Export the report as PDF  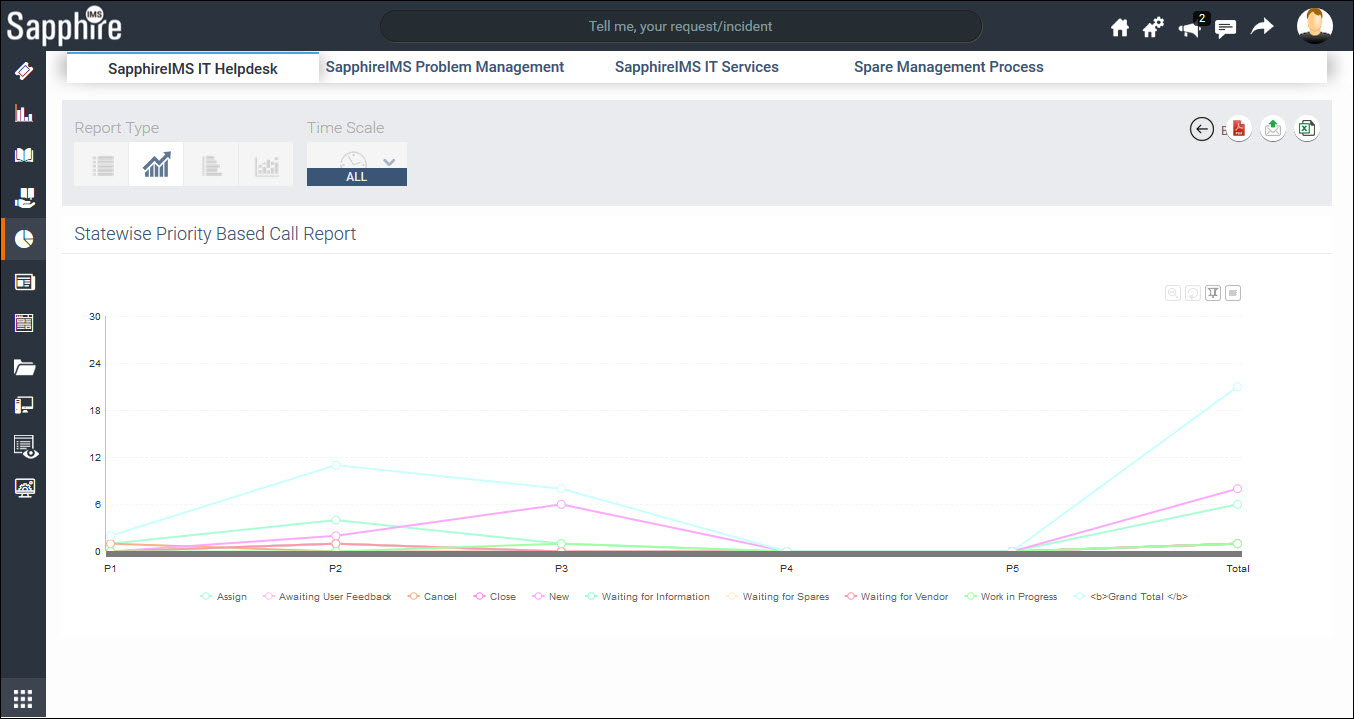click(1238, 128)
